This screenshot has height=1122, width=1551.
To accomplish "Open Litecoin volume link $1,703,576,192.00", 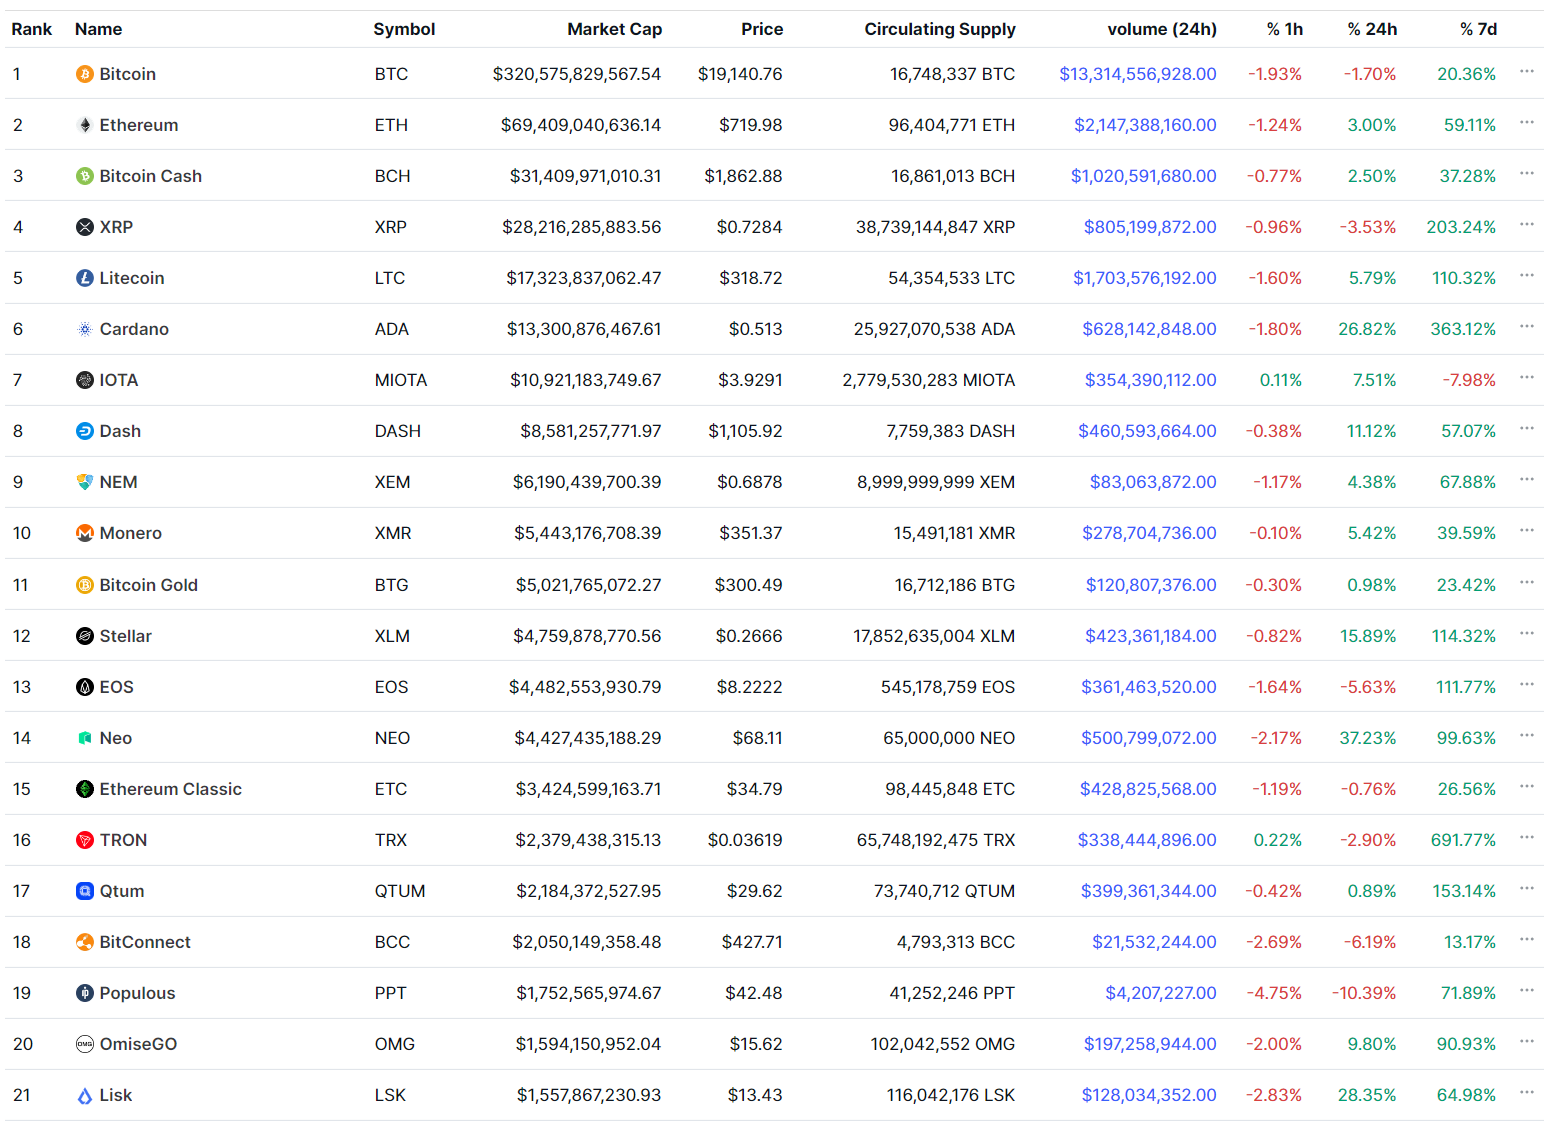I will (x=1145, y=278).
